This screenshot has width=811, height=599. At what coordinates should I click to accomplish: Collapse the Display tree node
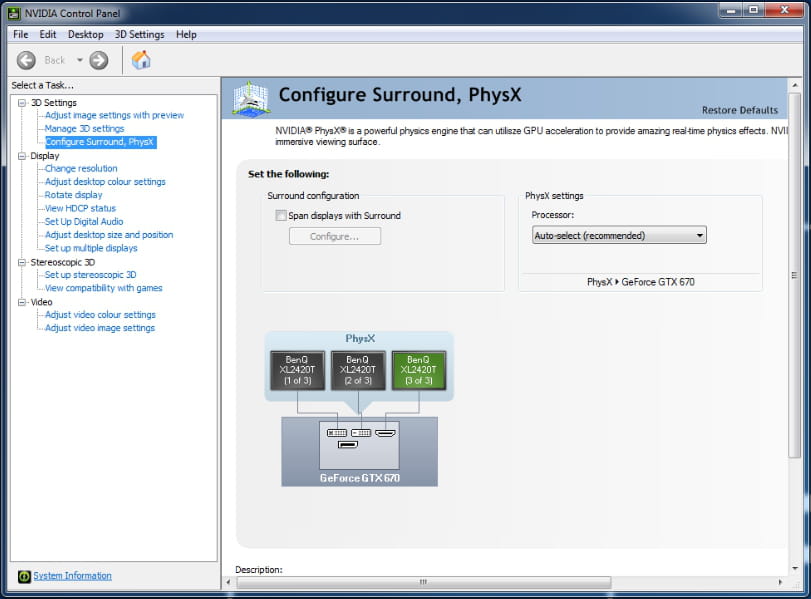point(22,156)
